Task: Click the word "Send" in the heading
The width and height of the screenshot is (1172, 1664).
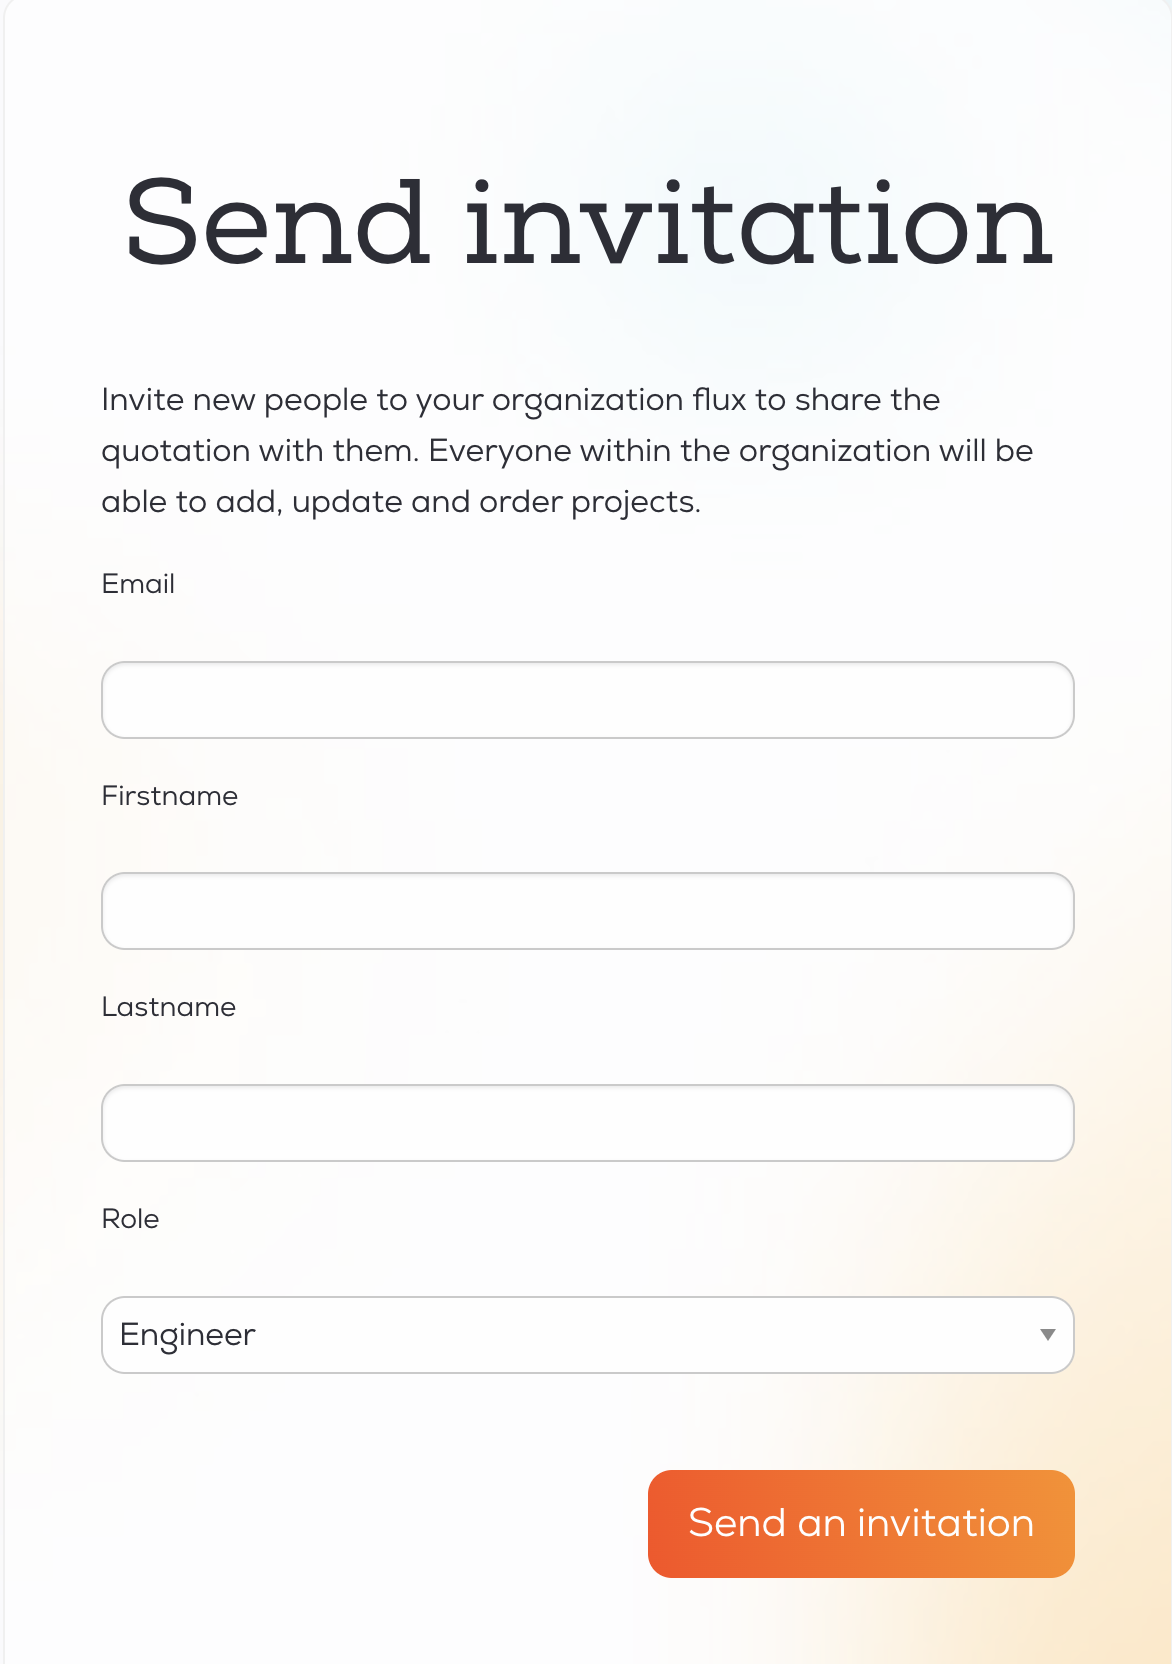Action: coord(277,224)
